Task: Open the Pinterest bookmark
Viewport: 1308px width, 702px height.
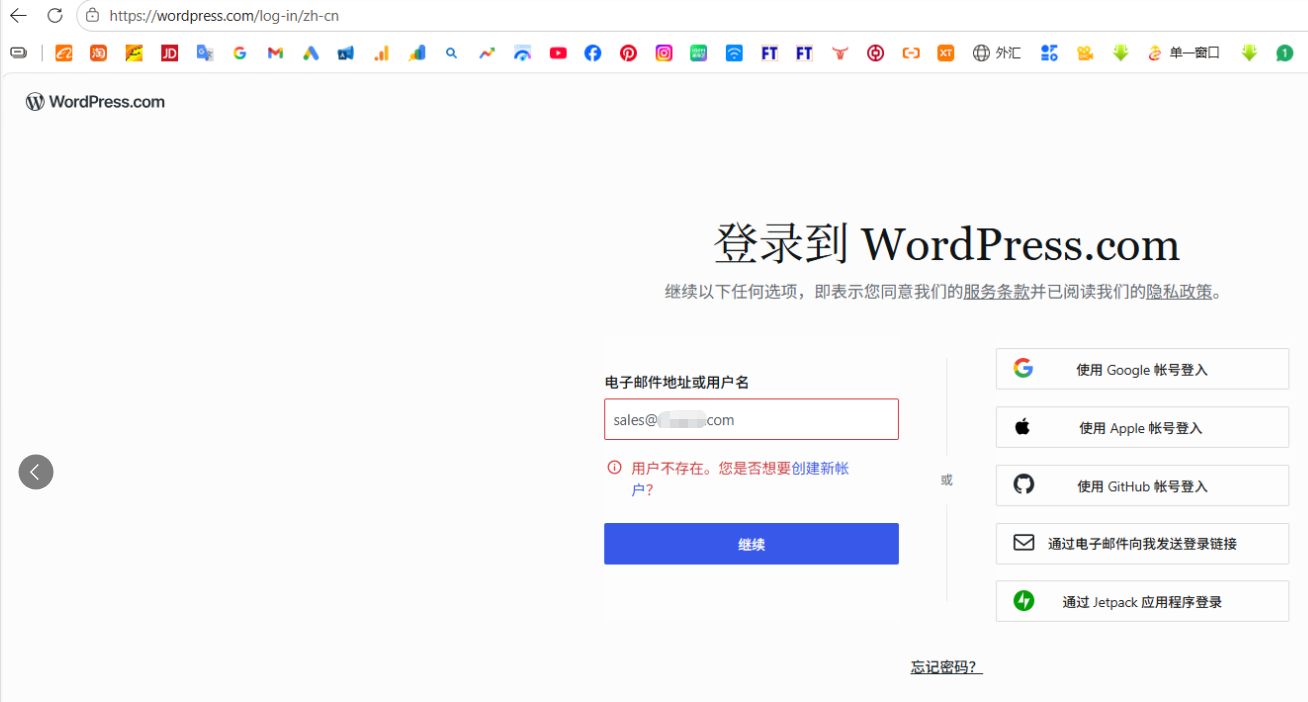Action: coord(628,53)
